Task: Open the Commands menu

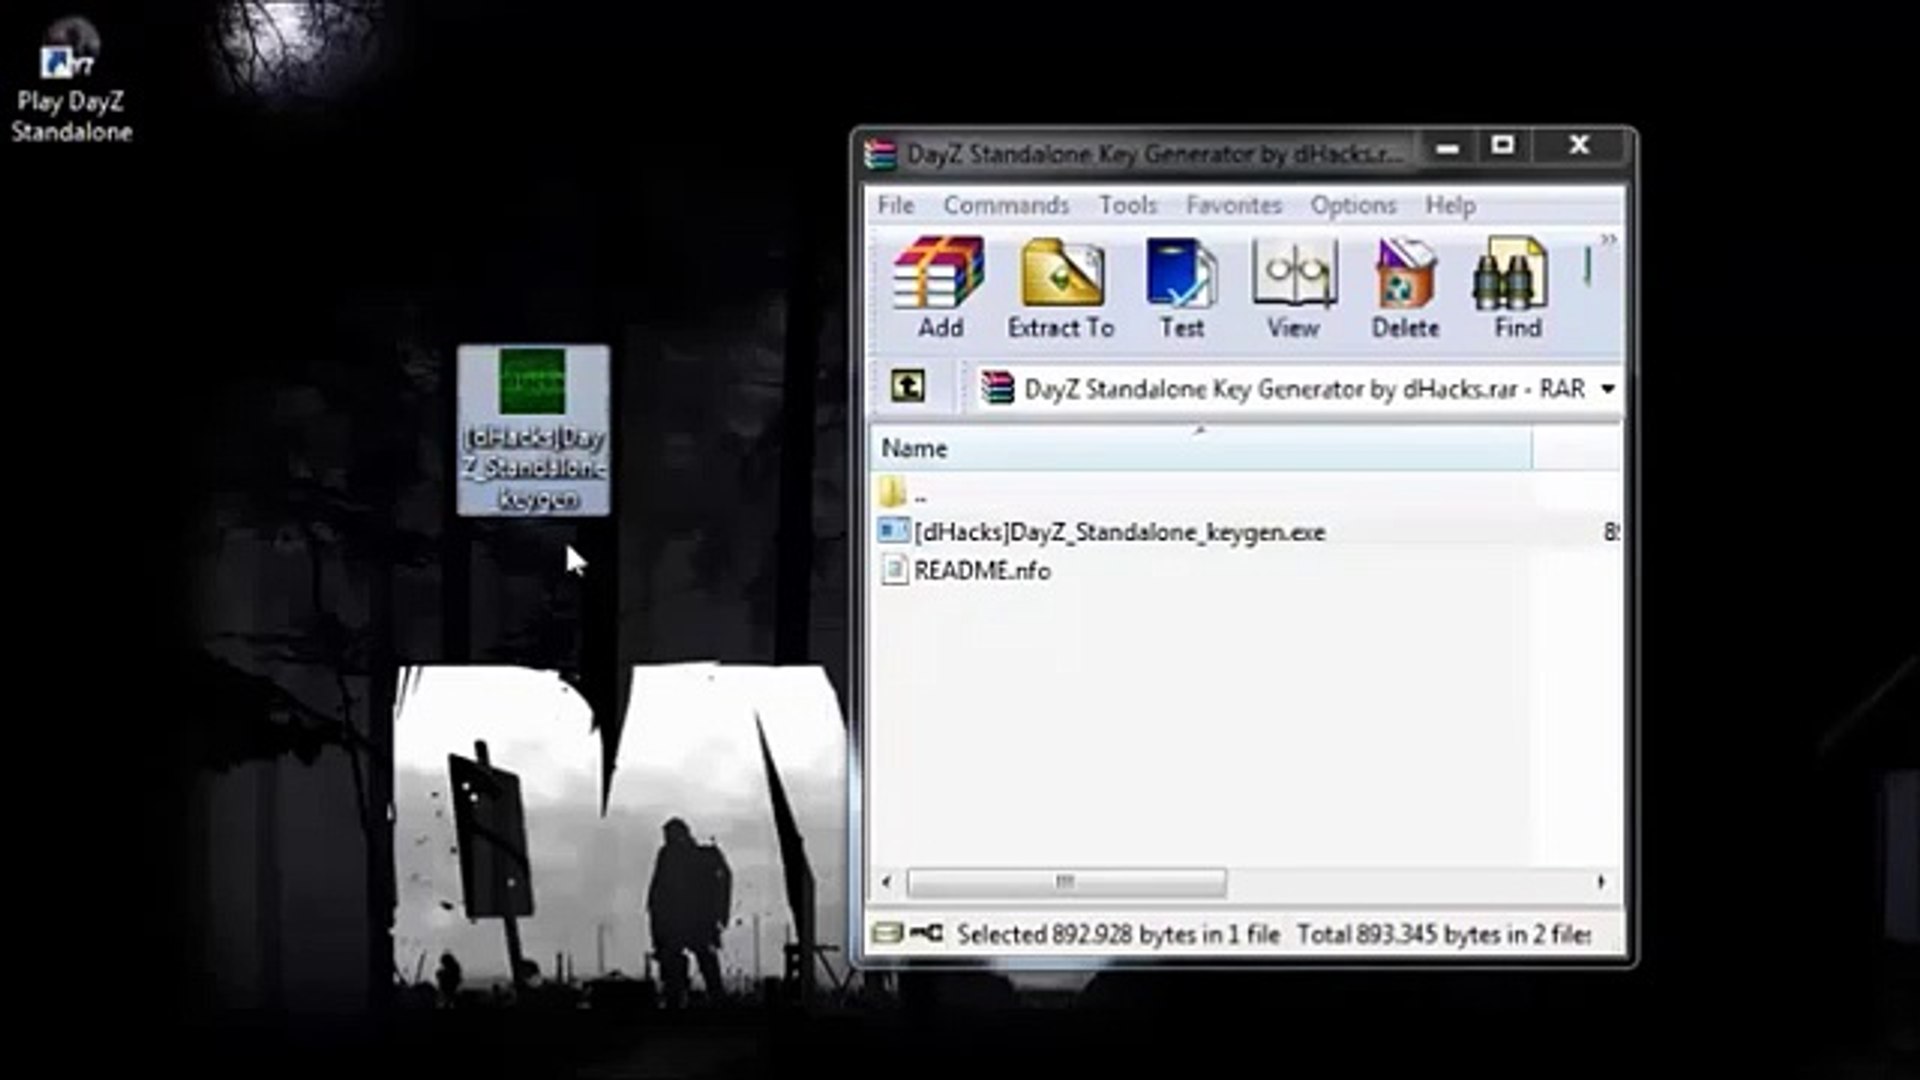Action: [1005, 205]
